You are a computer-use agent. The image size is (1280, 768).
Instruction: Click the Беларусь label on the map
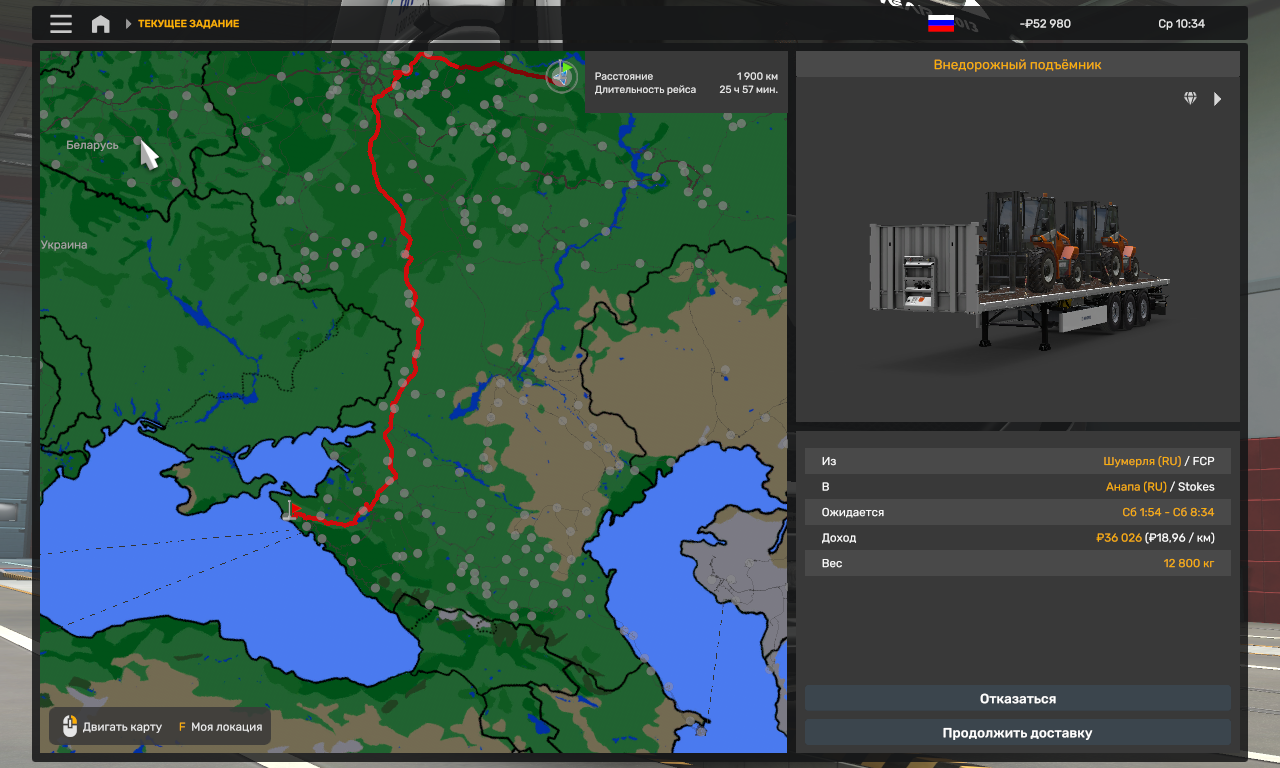(x=93, y=145)
